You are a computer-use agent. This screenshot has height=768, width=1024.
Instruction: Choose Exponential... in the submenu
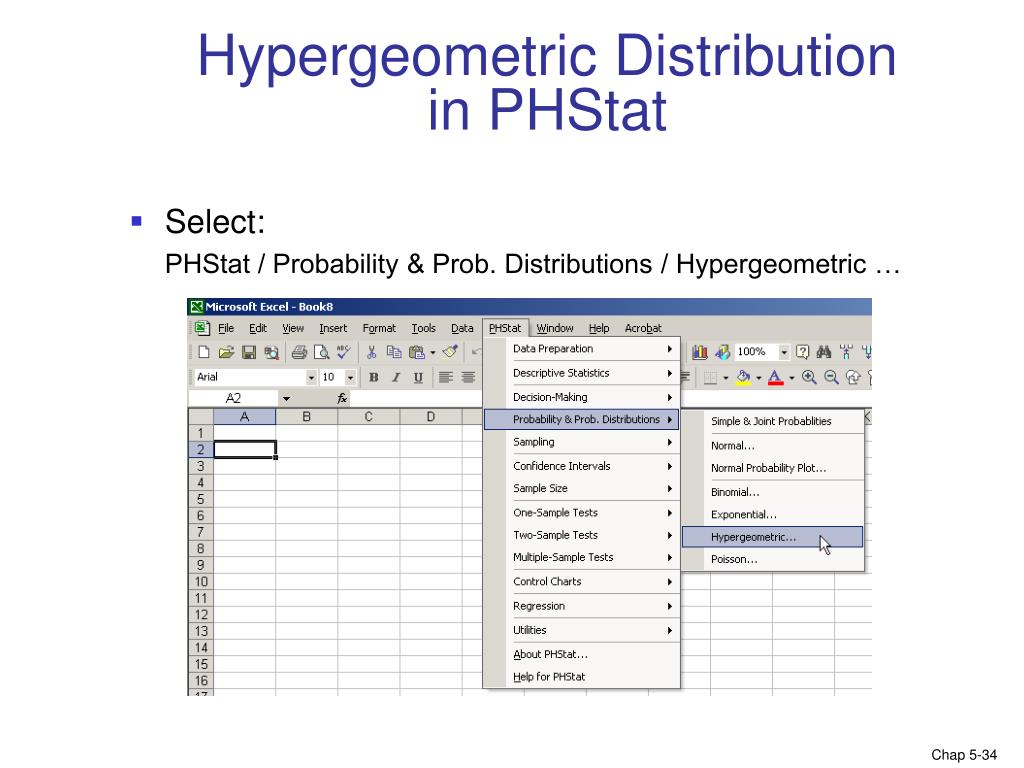coord(773,514)
